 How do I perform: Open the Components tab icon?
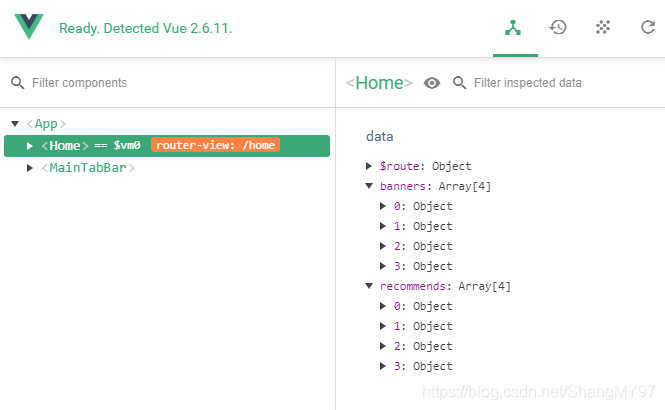tap(513, 28)
